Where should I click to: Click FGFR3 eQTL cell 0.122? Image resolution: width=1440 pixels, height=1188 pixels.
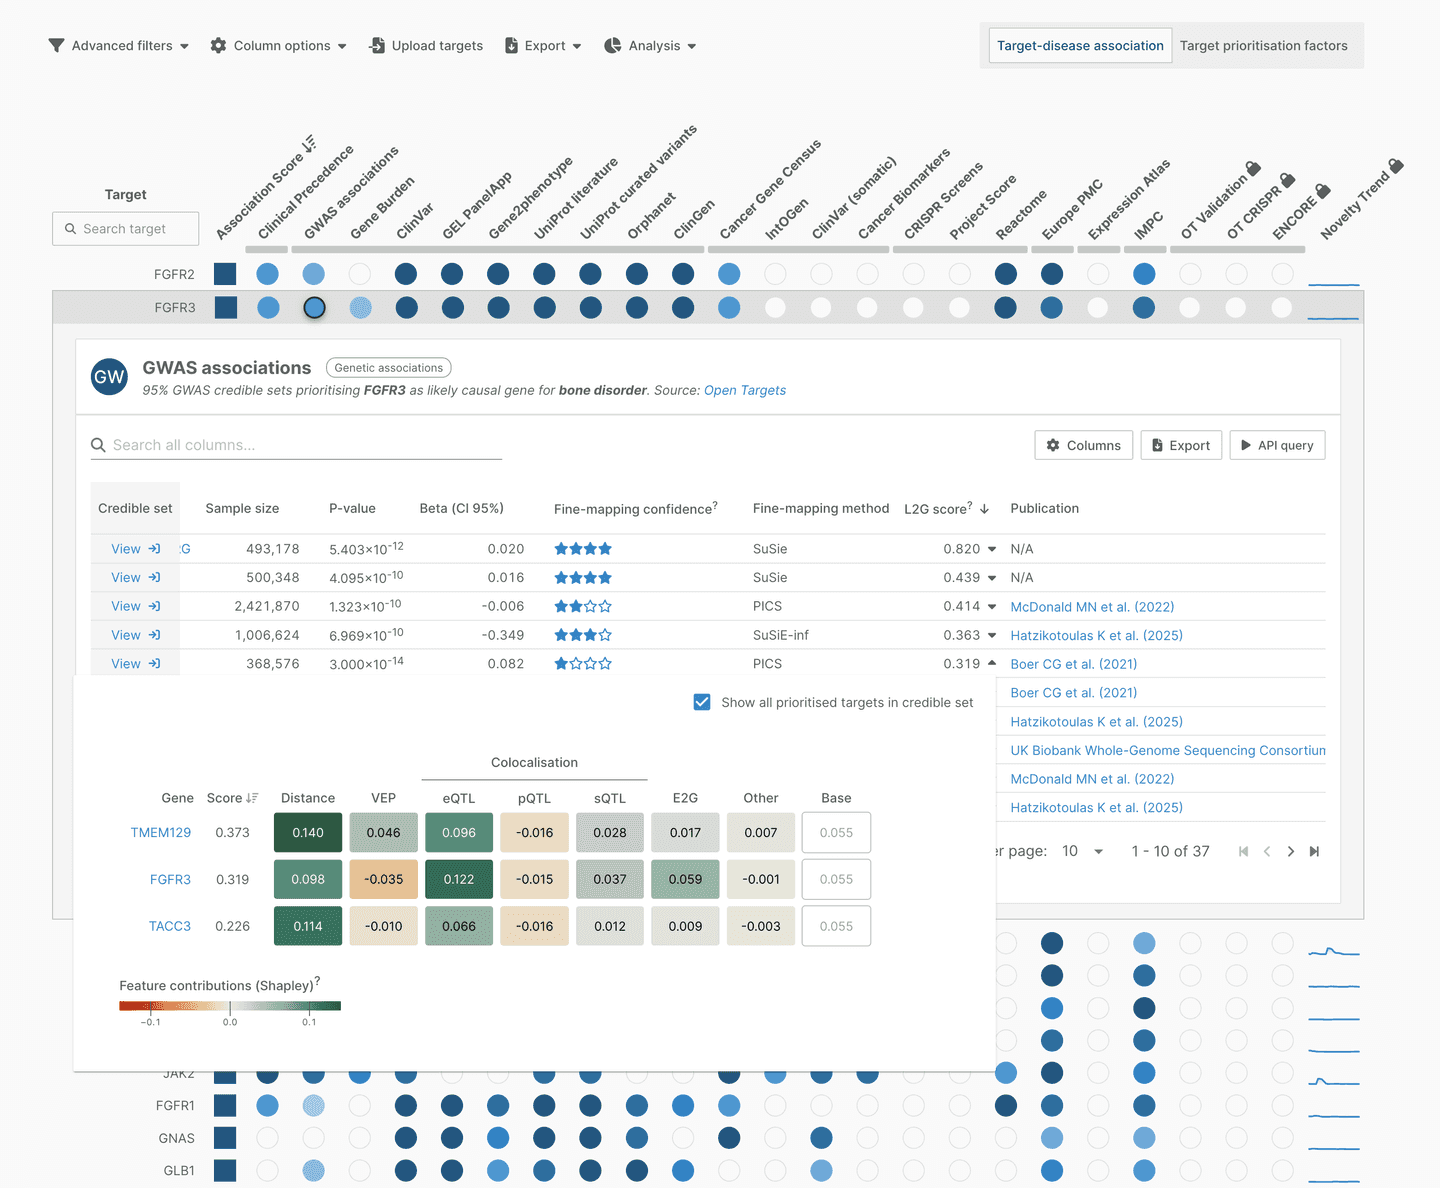pos(459,879)
